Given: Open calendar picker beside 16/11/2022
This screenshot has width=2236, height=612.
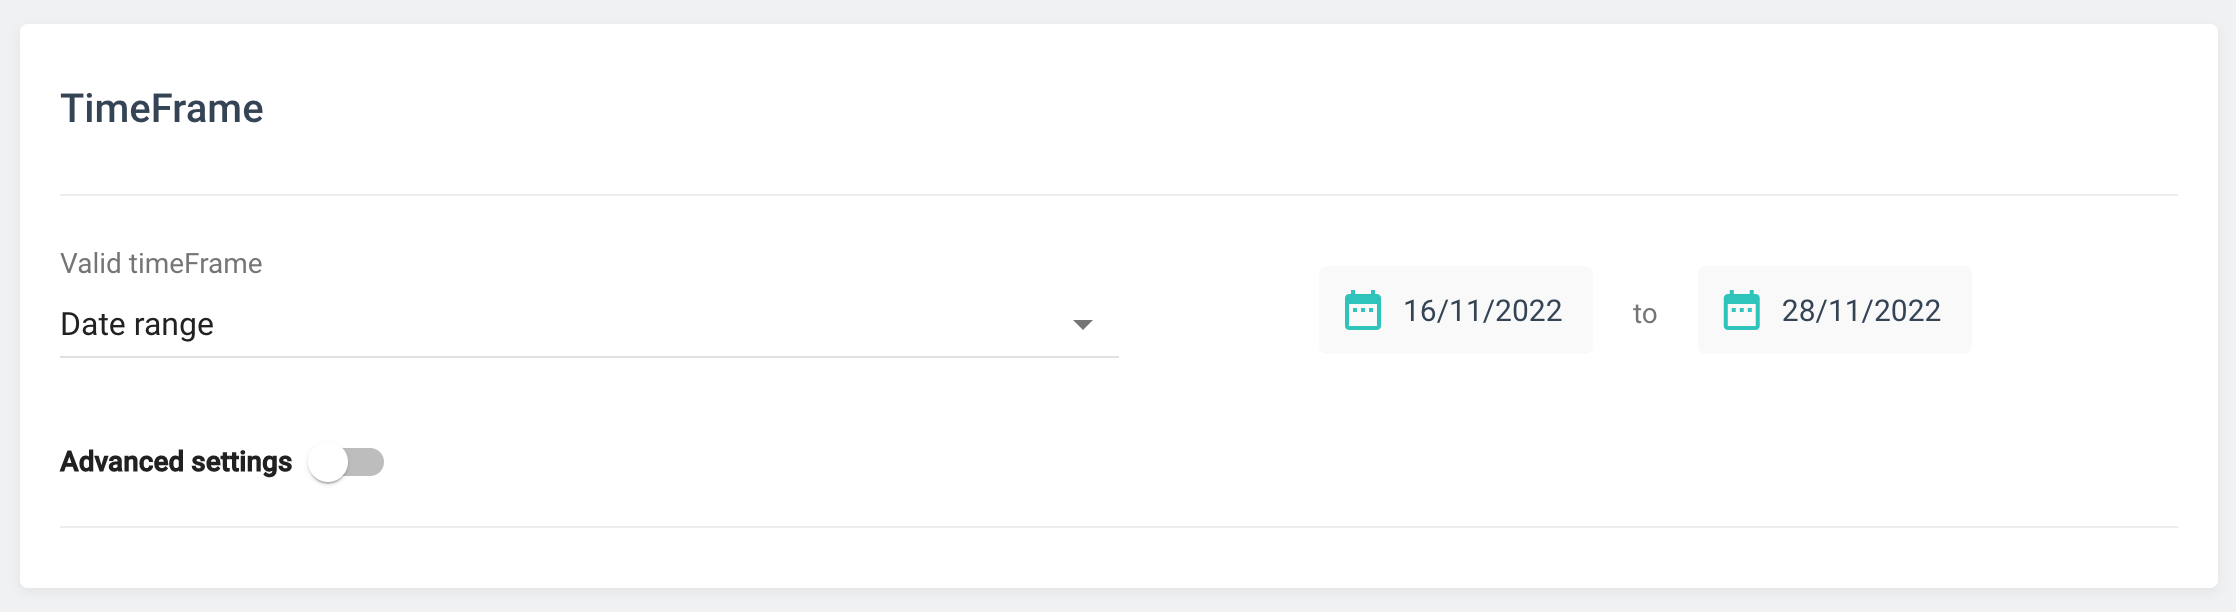Looking at the screenshot, I should (1362, 311).
